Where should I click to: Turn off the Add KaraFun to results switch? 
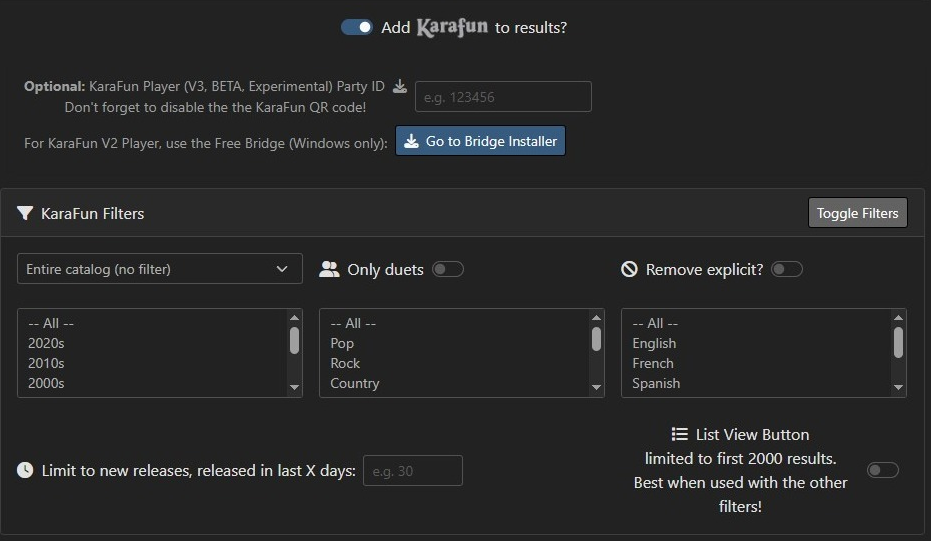click(x=356, y=27)
